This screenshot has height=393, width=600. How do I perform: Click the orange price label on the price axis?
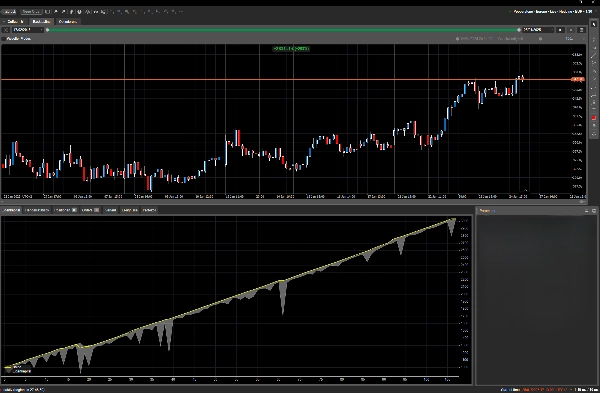click(x=577, y=80)
